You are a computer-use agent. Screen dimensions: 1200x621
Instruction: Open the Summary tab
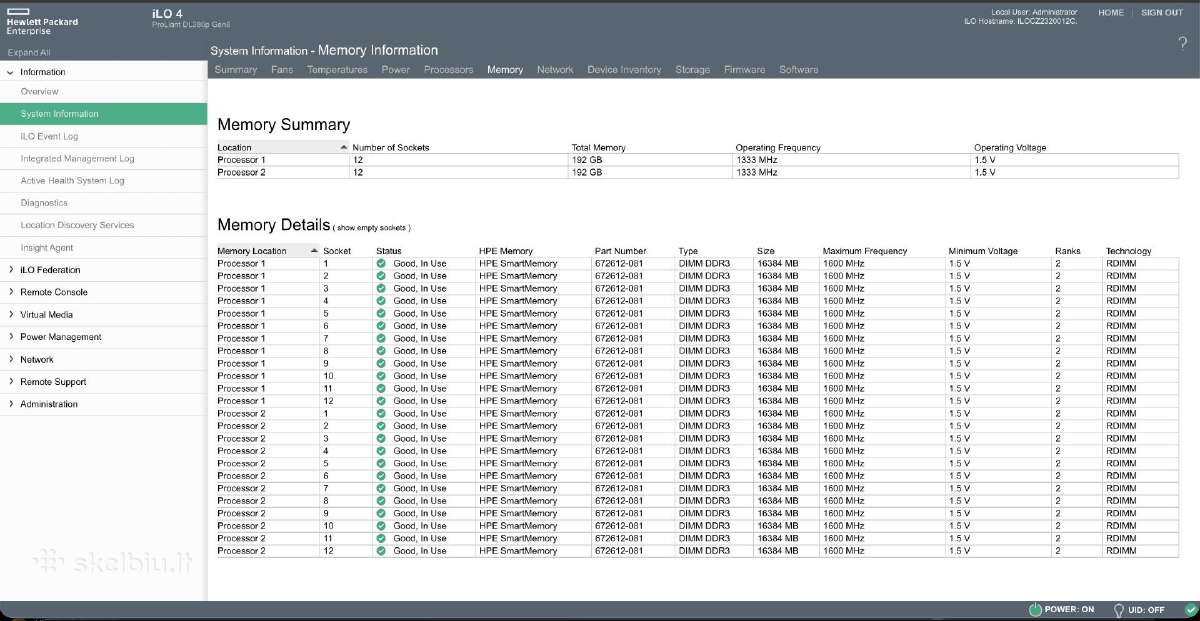(236, 70)
